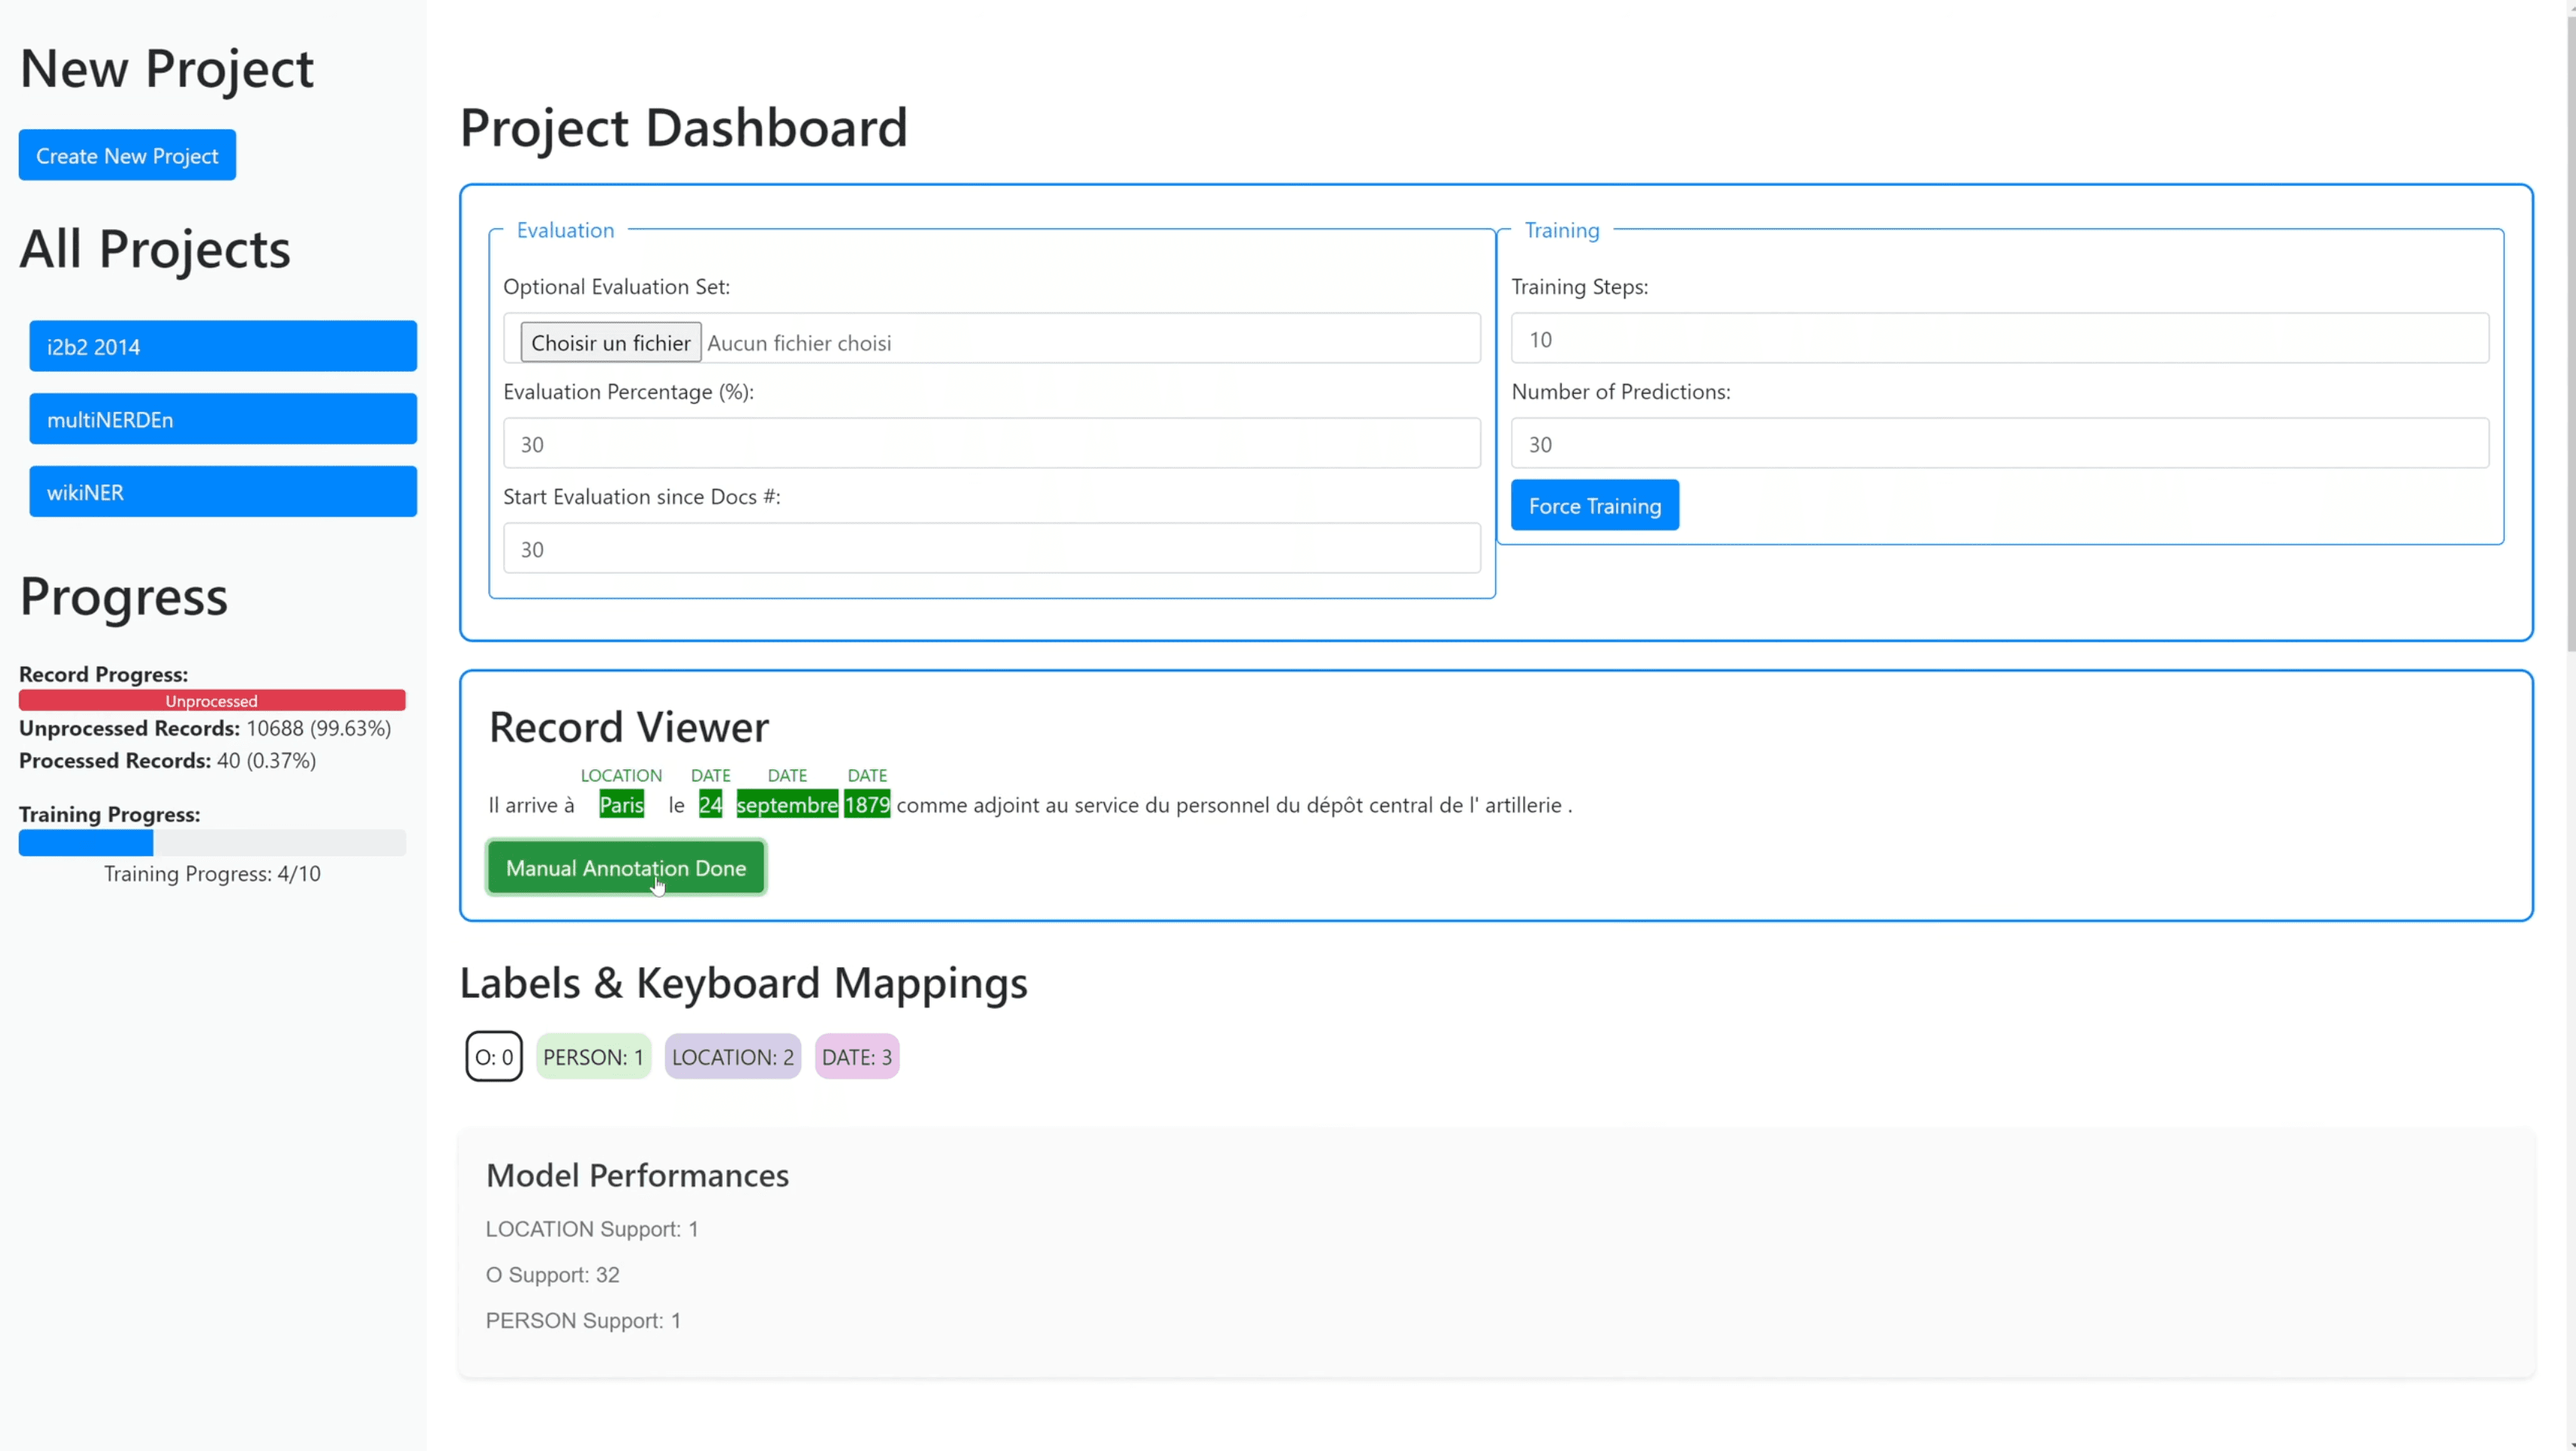The height and width of the screenshot is (1451, 2576).
Task: Open the i2b2 2014 project
Action: click(x=223, y=346)
